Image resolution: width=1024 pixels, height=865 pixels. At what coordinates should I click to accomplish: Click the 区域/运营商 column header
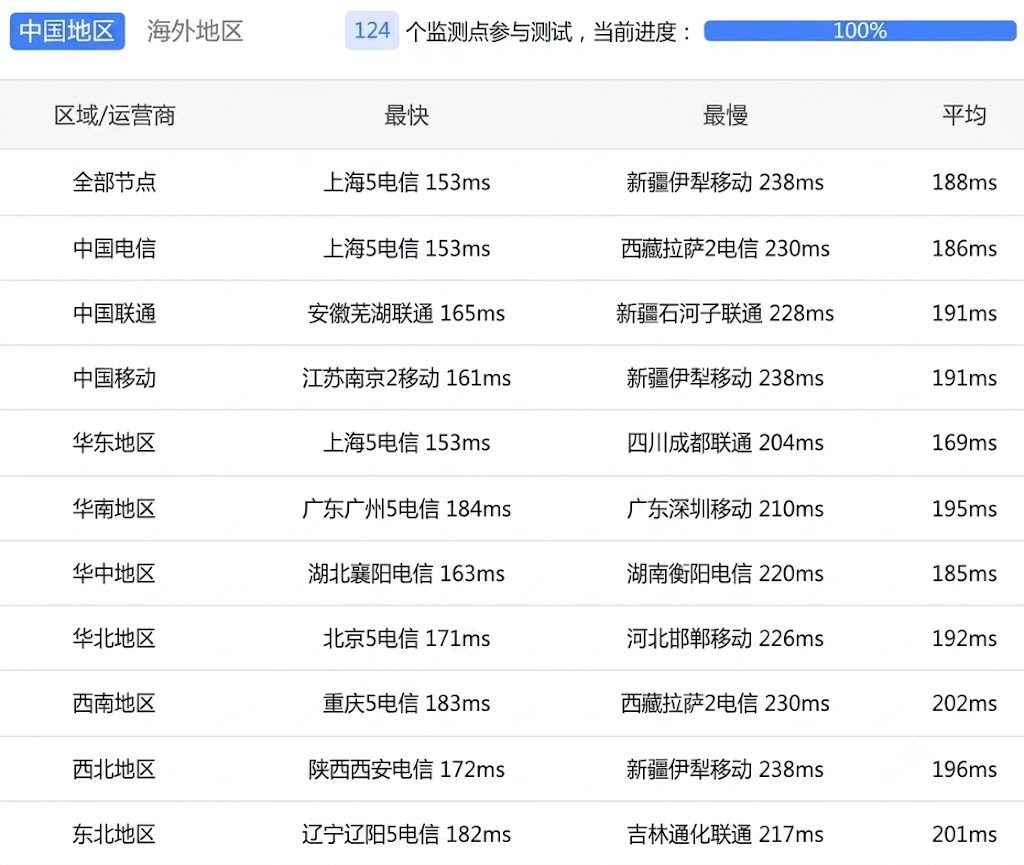click(x=114, y=116)
